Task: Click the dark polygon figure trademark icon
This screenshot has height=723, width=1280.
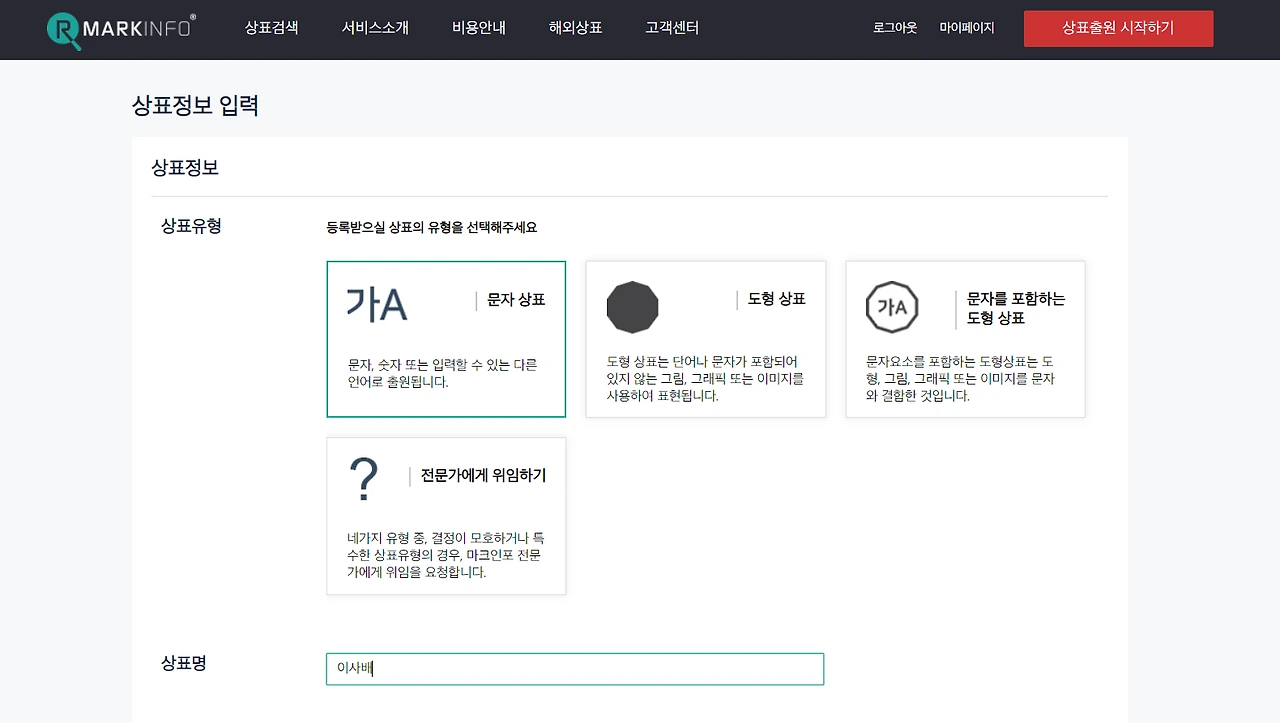Action: point(632,307)
